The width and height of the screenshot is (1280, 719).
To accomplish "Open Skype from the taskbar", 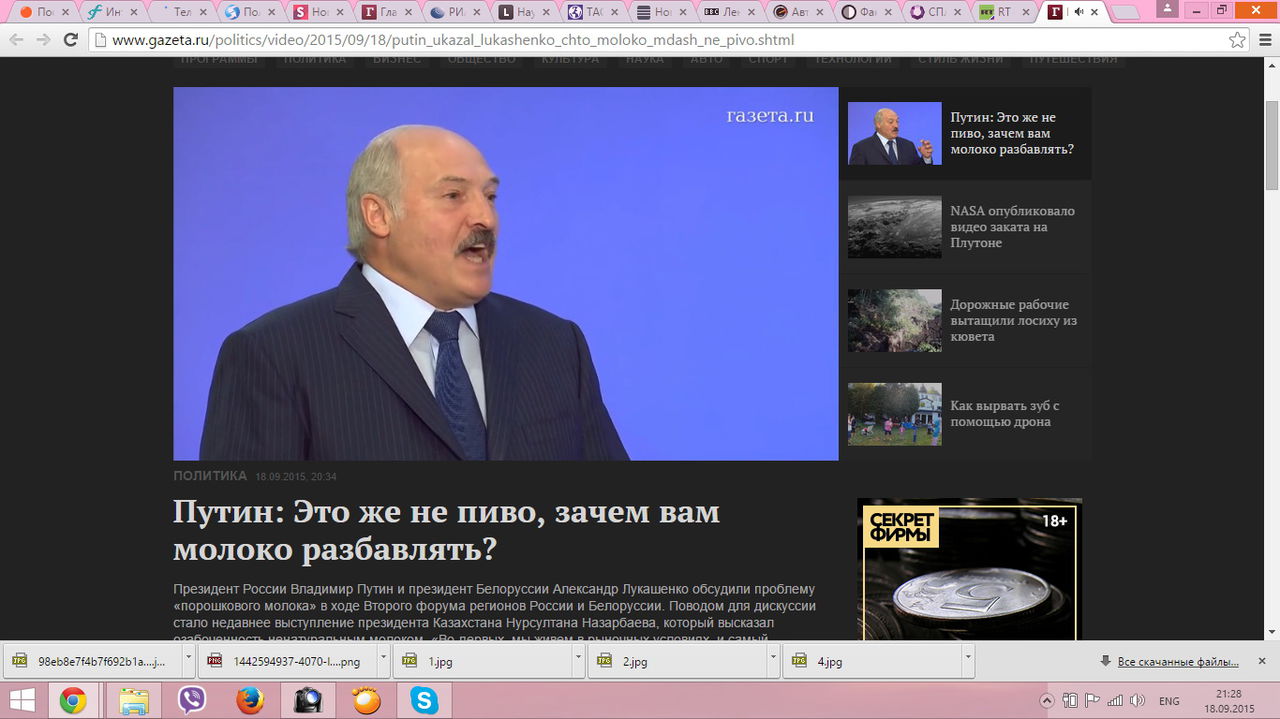I will (424, 700).
